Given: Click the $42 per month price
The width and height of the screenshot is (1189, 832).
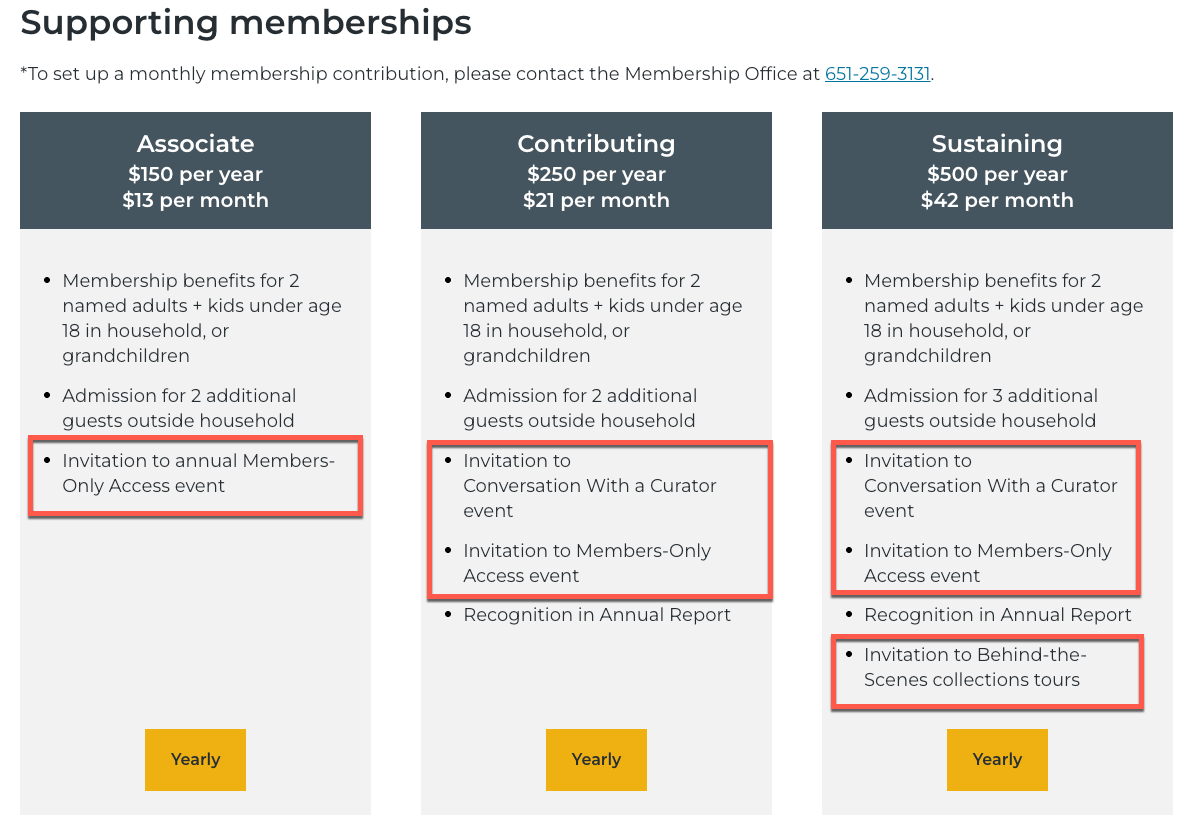Looking at the screenshot, I should coord(997,200).
